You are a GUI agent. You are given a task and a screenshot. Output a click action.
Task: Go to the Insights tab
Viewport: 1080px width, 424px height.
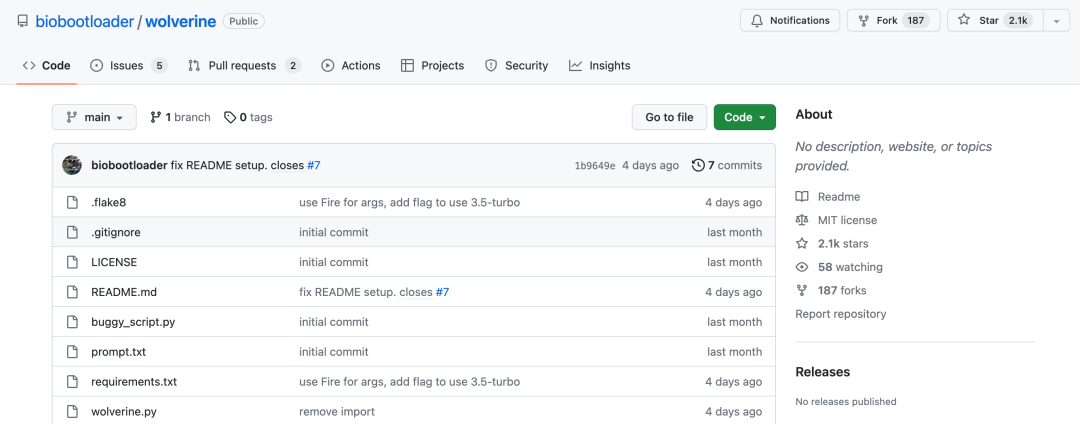click(x=600, y=66)
